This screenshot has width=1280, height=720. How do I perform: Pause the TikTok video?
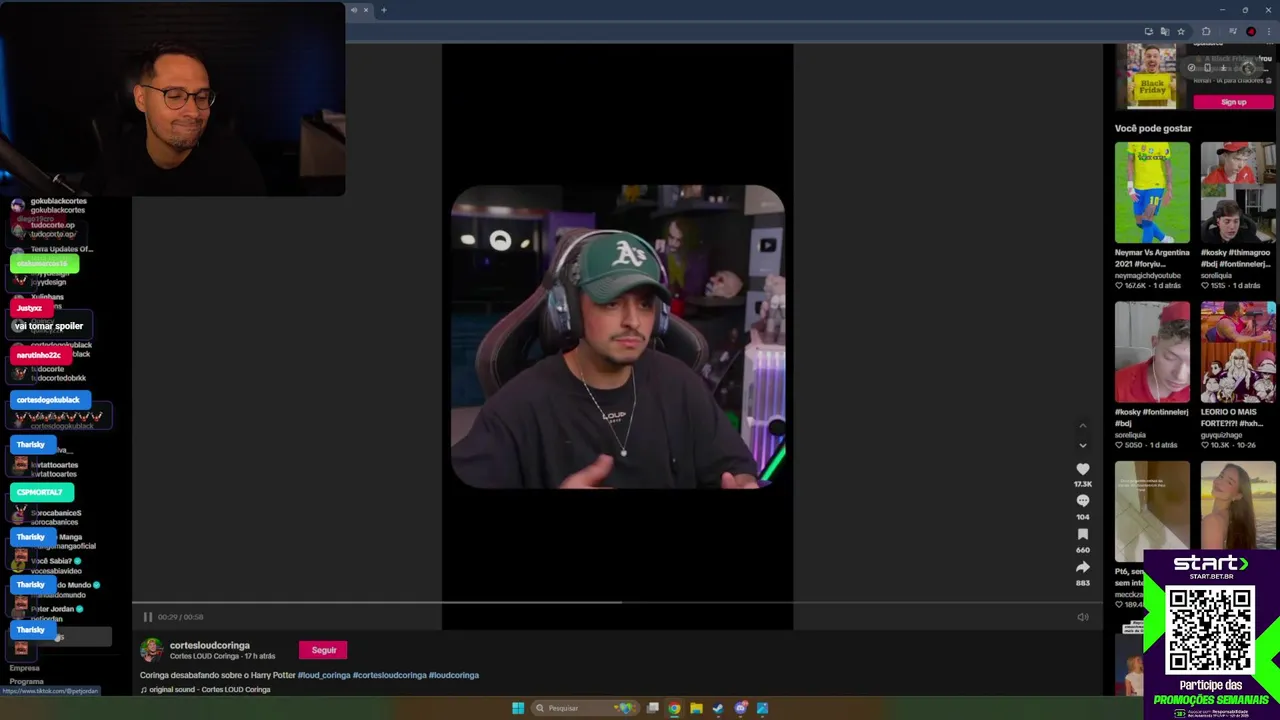click(147, 617)
